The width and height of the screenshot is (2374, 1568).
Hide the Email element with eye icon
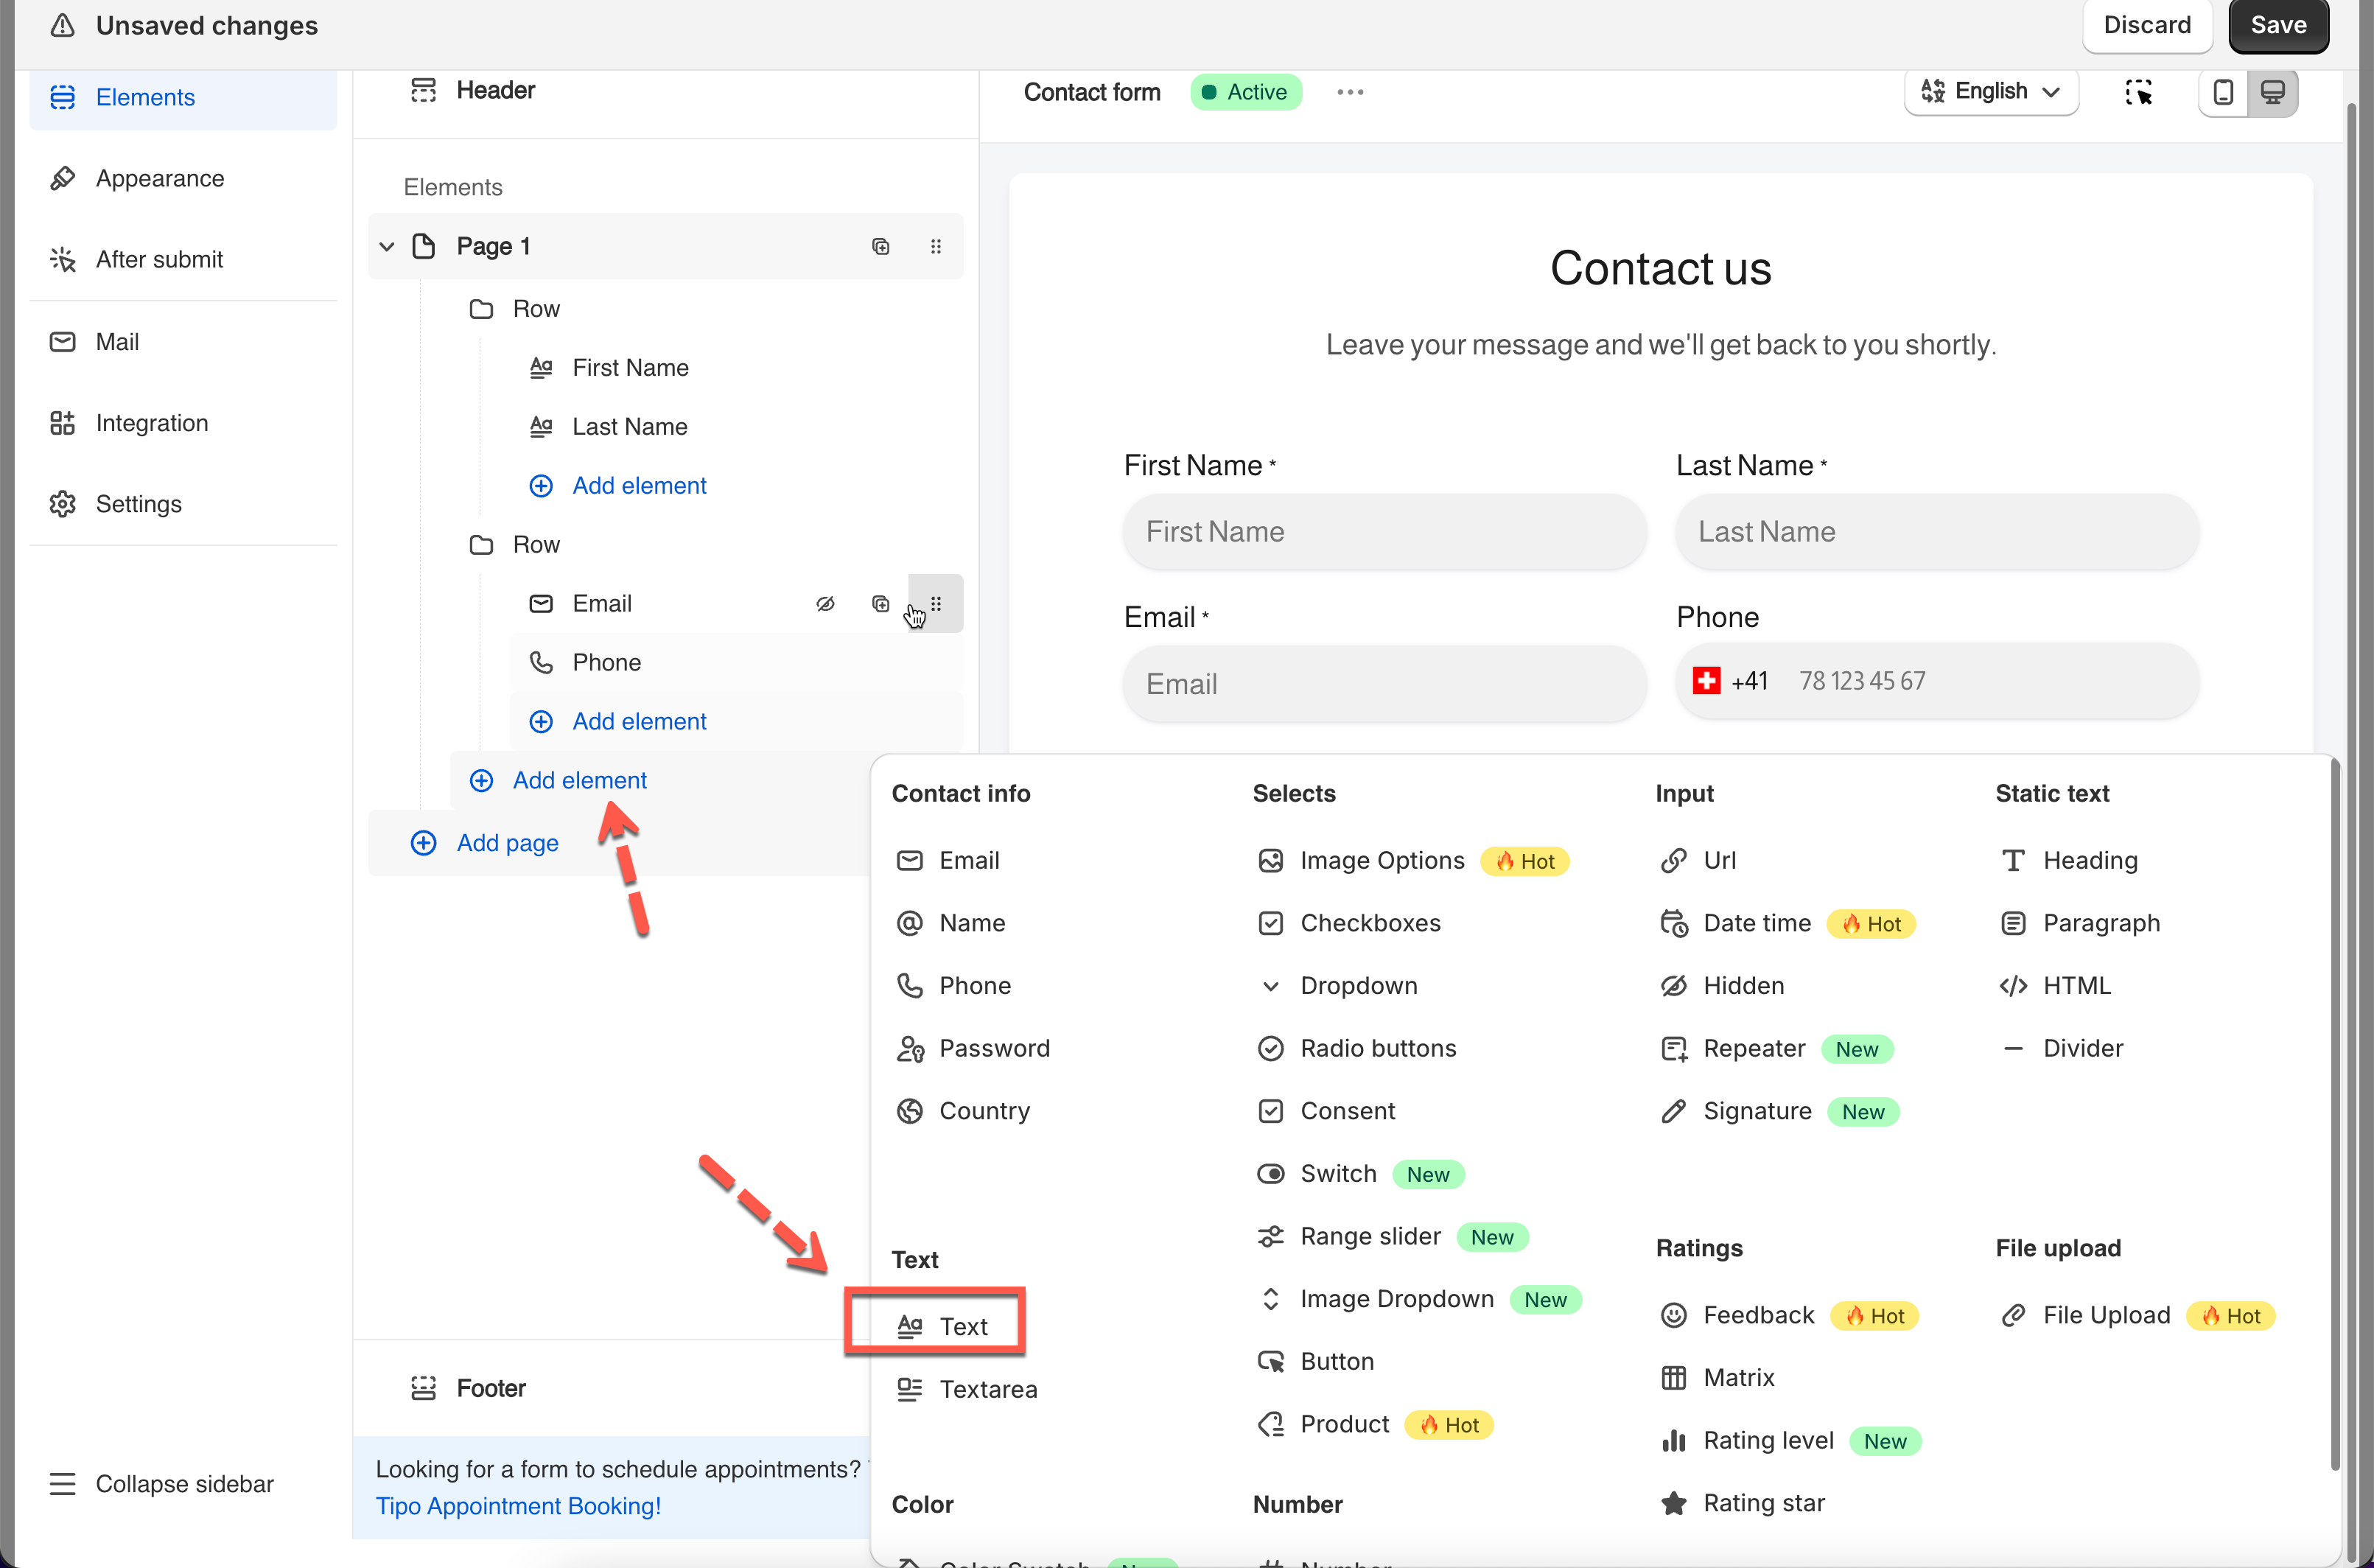pyautogui.click(x=825, y=603)
